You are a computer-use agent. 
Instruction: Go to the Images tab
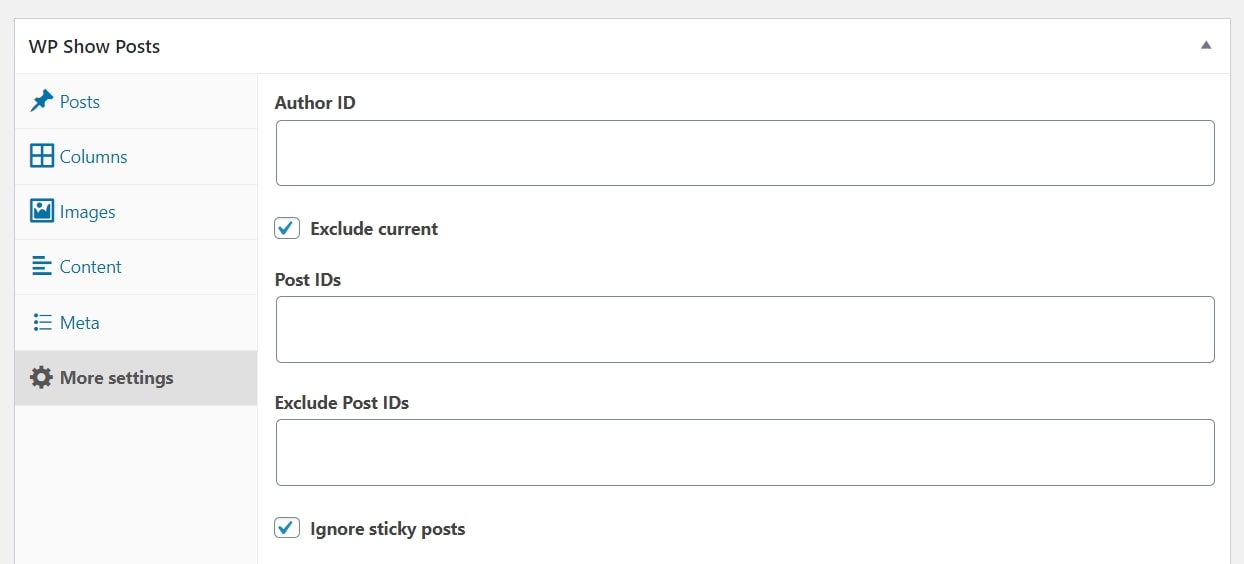coord(87,212)
